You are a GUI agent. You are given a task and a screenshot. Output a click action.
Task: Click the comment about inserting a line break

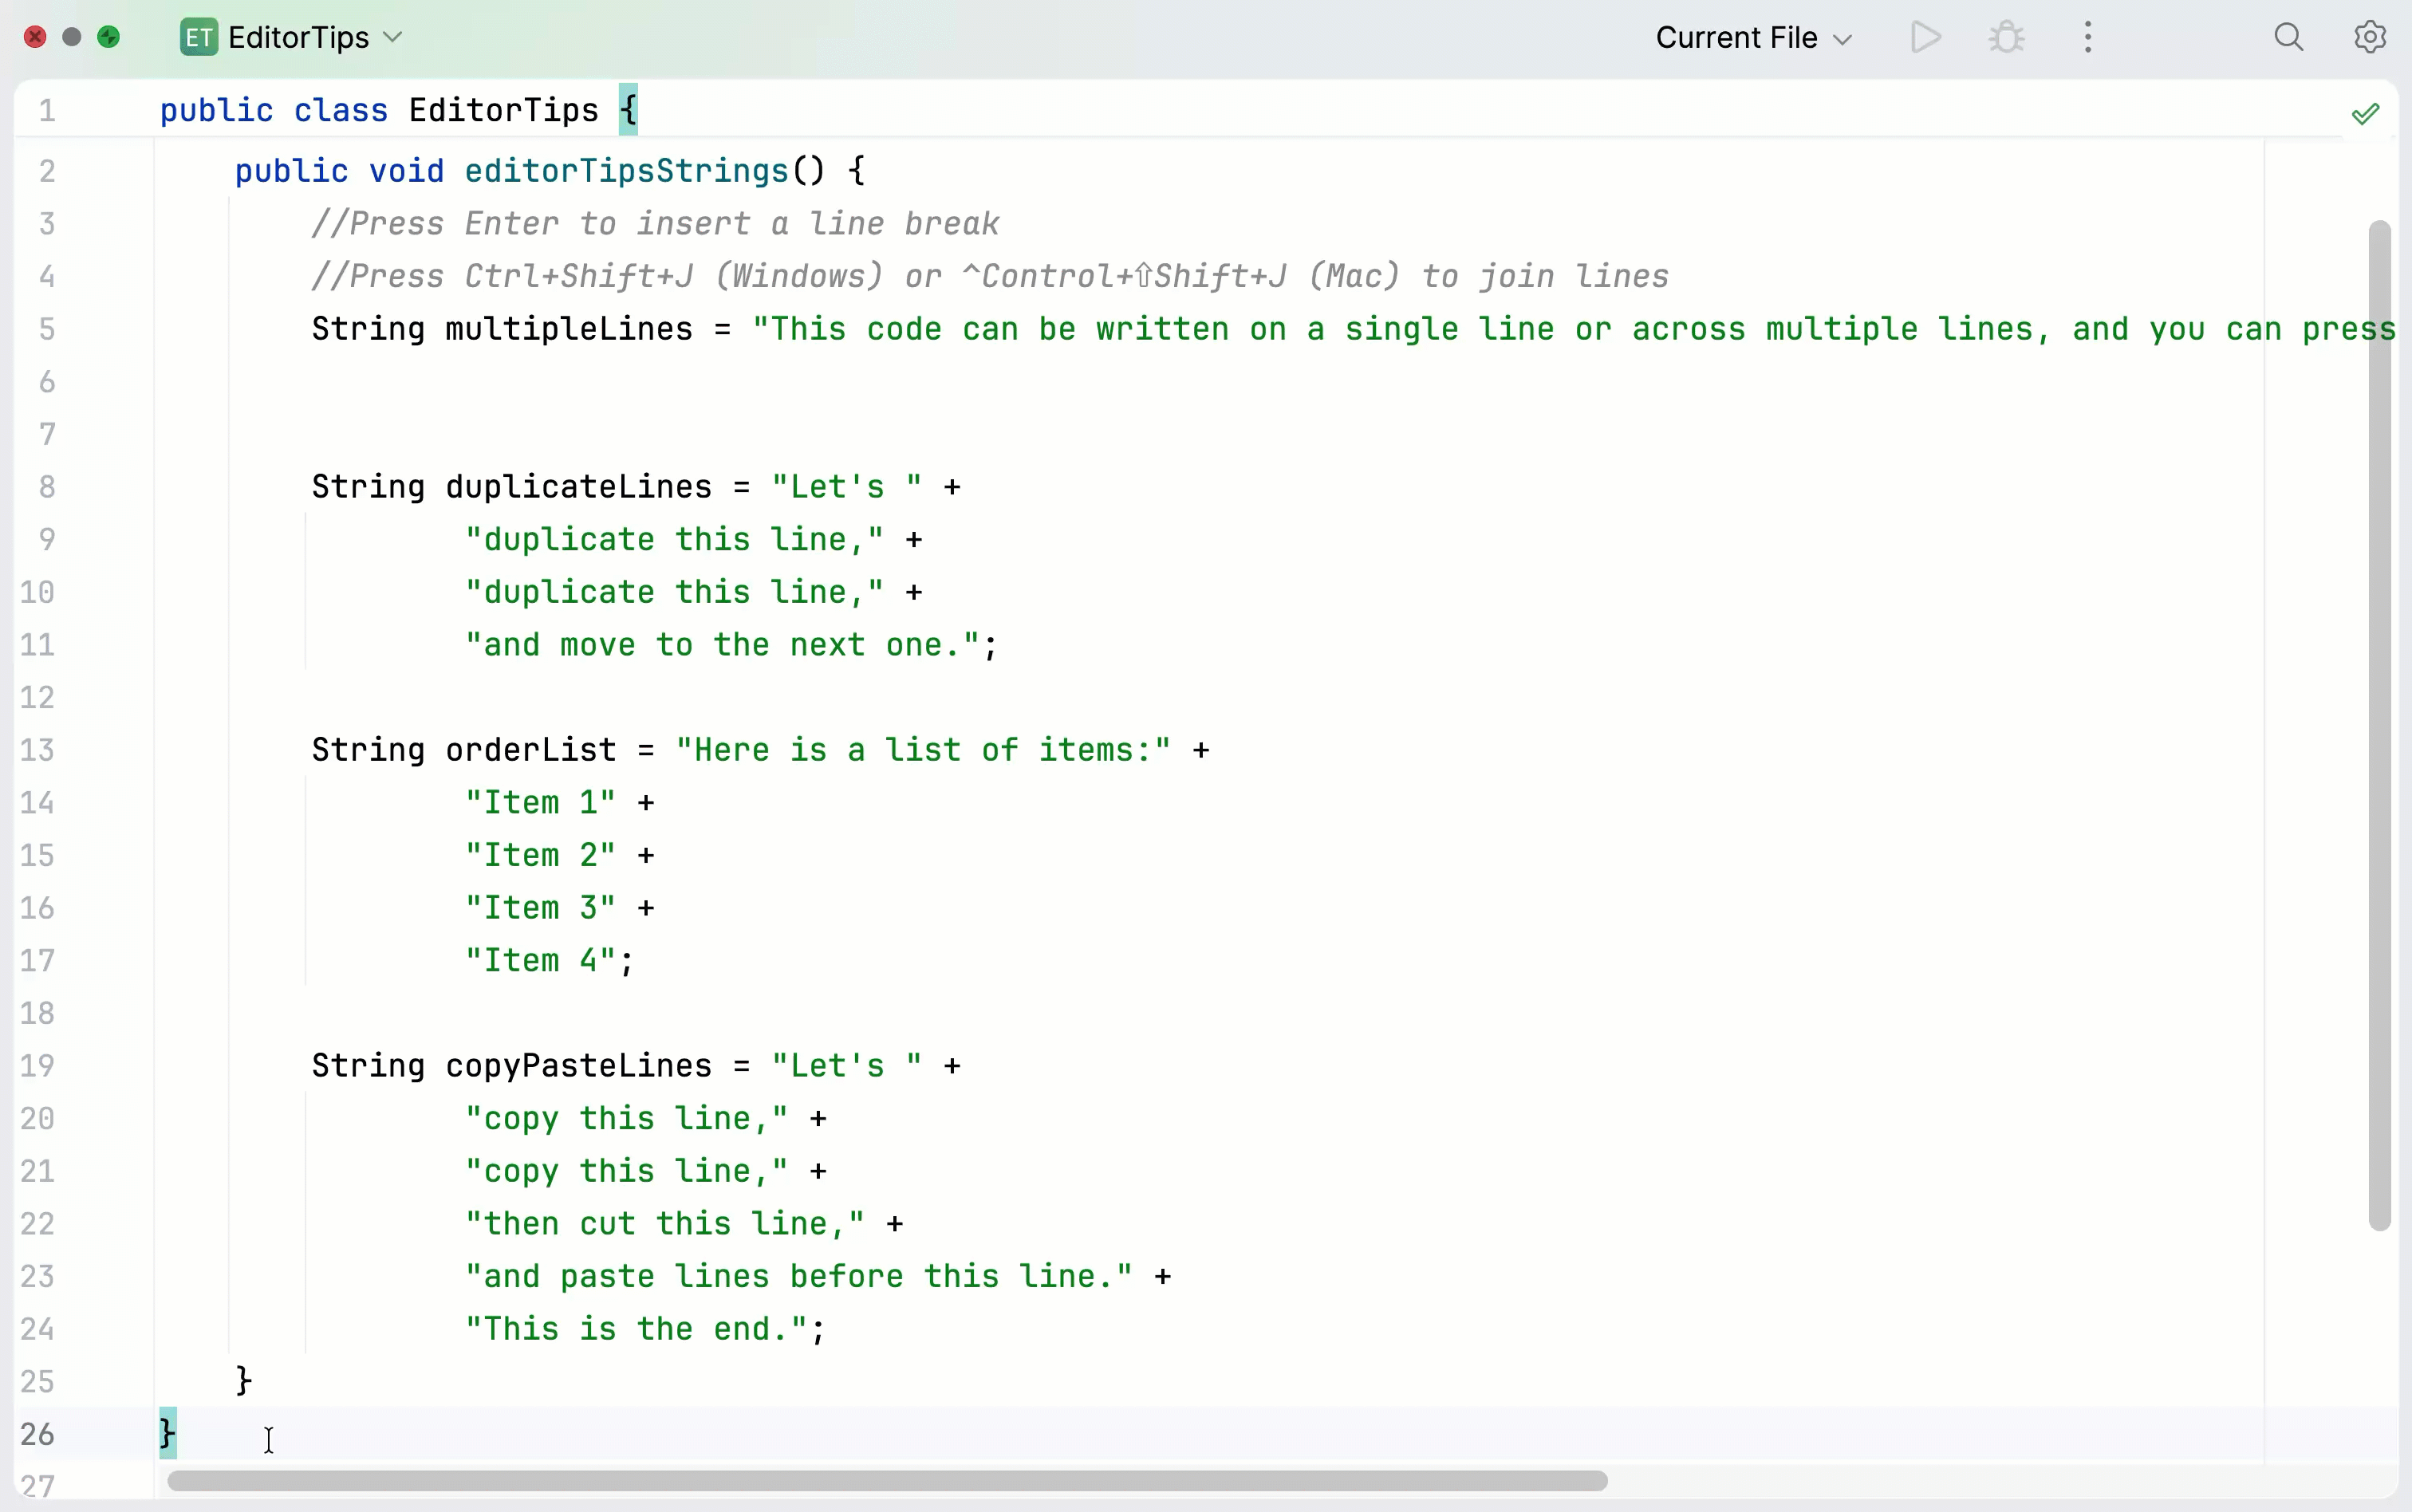coord(655,224)
